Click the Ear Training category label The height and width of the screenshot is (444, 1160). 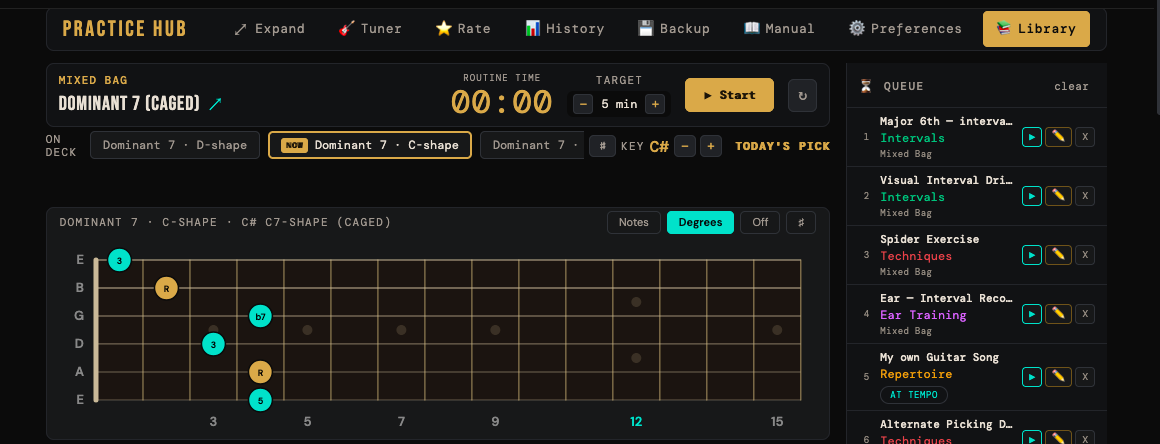(923, 314)
